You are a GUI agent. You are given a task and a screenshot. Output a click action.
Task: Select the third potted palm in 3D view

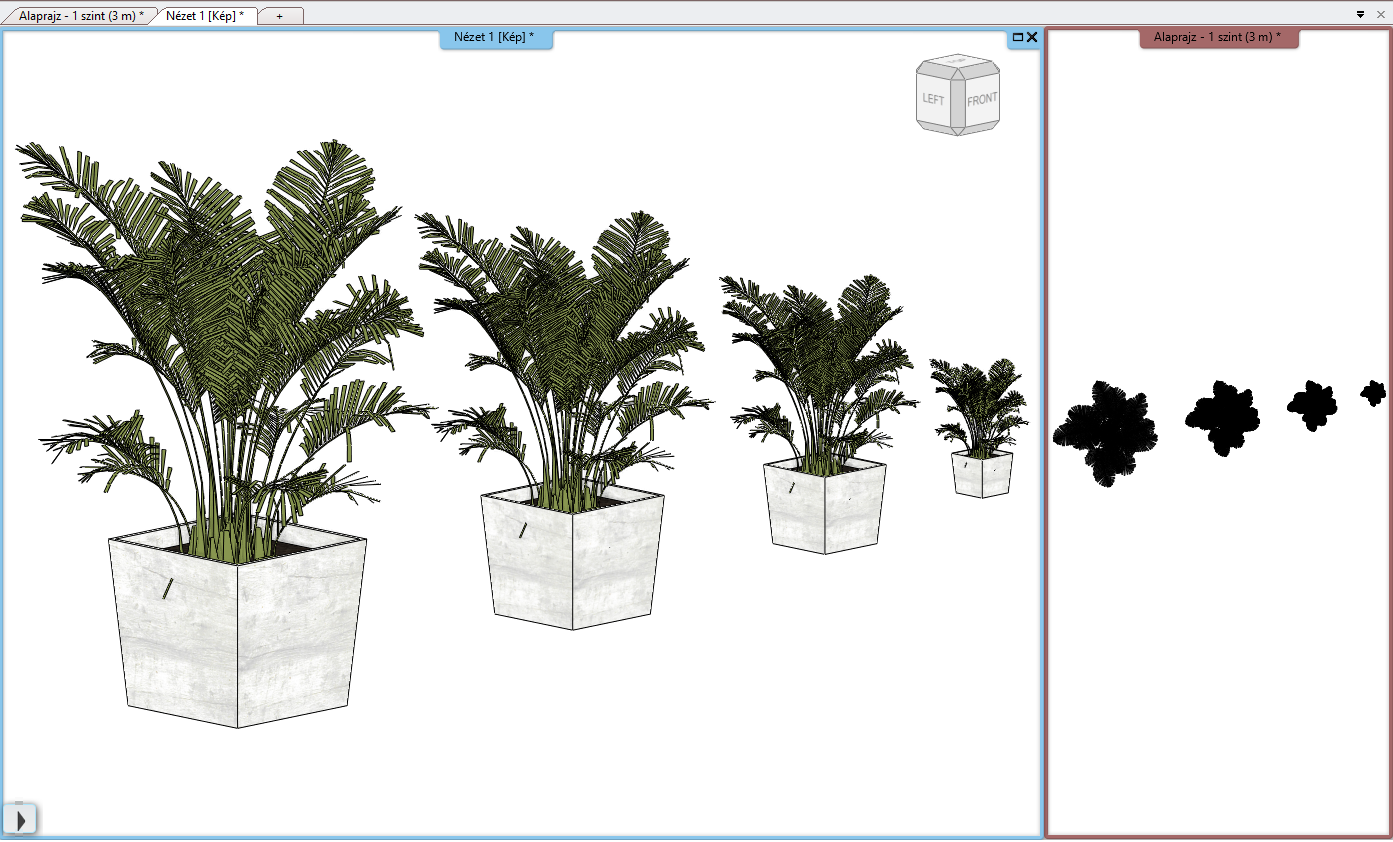pos(824,505)
